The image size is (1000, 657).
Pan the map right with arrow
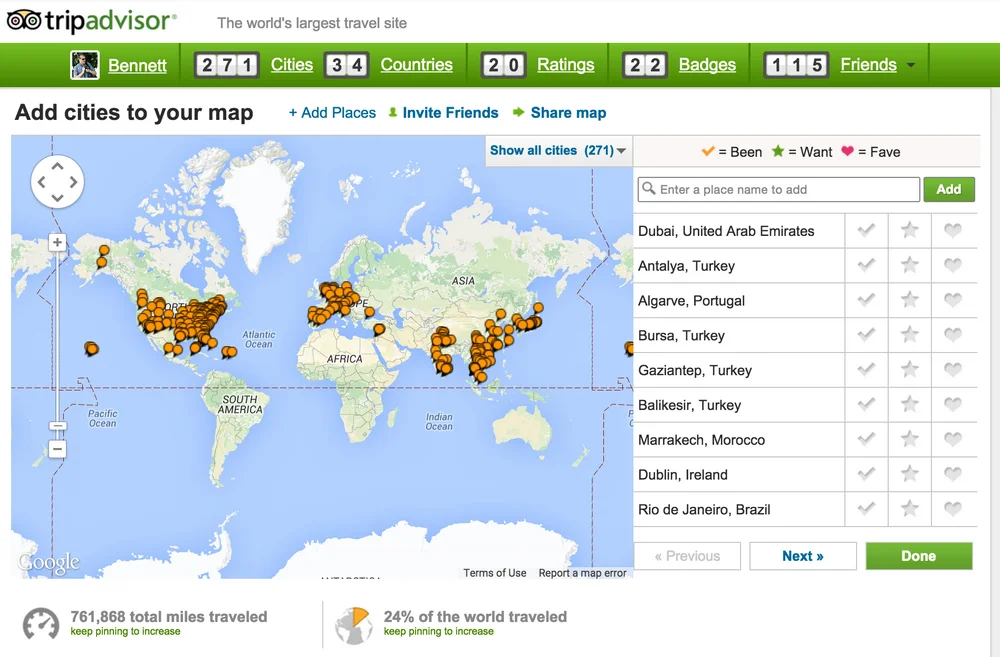pyautogui.click(x=73, y=182)
